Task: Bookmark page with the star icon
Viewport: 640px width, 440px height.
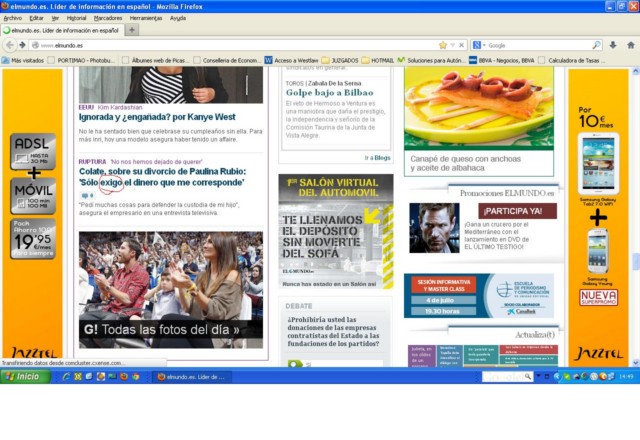Action: pyautogui.click(x=442, y=45)
